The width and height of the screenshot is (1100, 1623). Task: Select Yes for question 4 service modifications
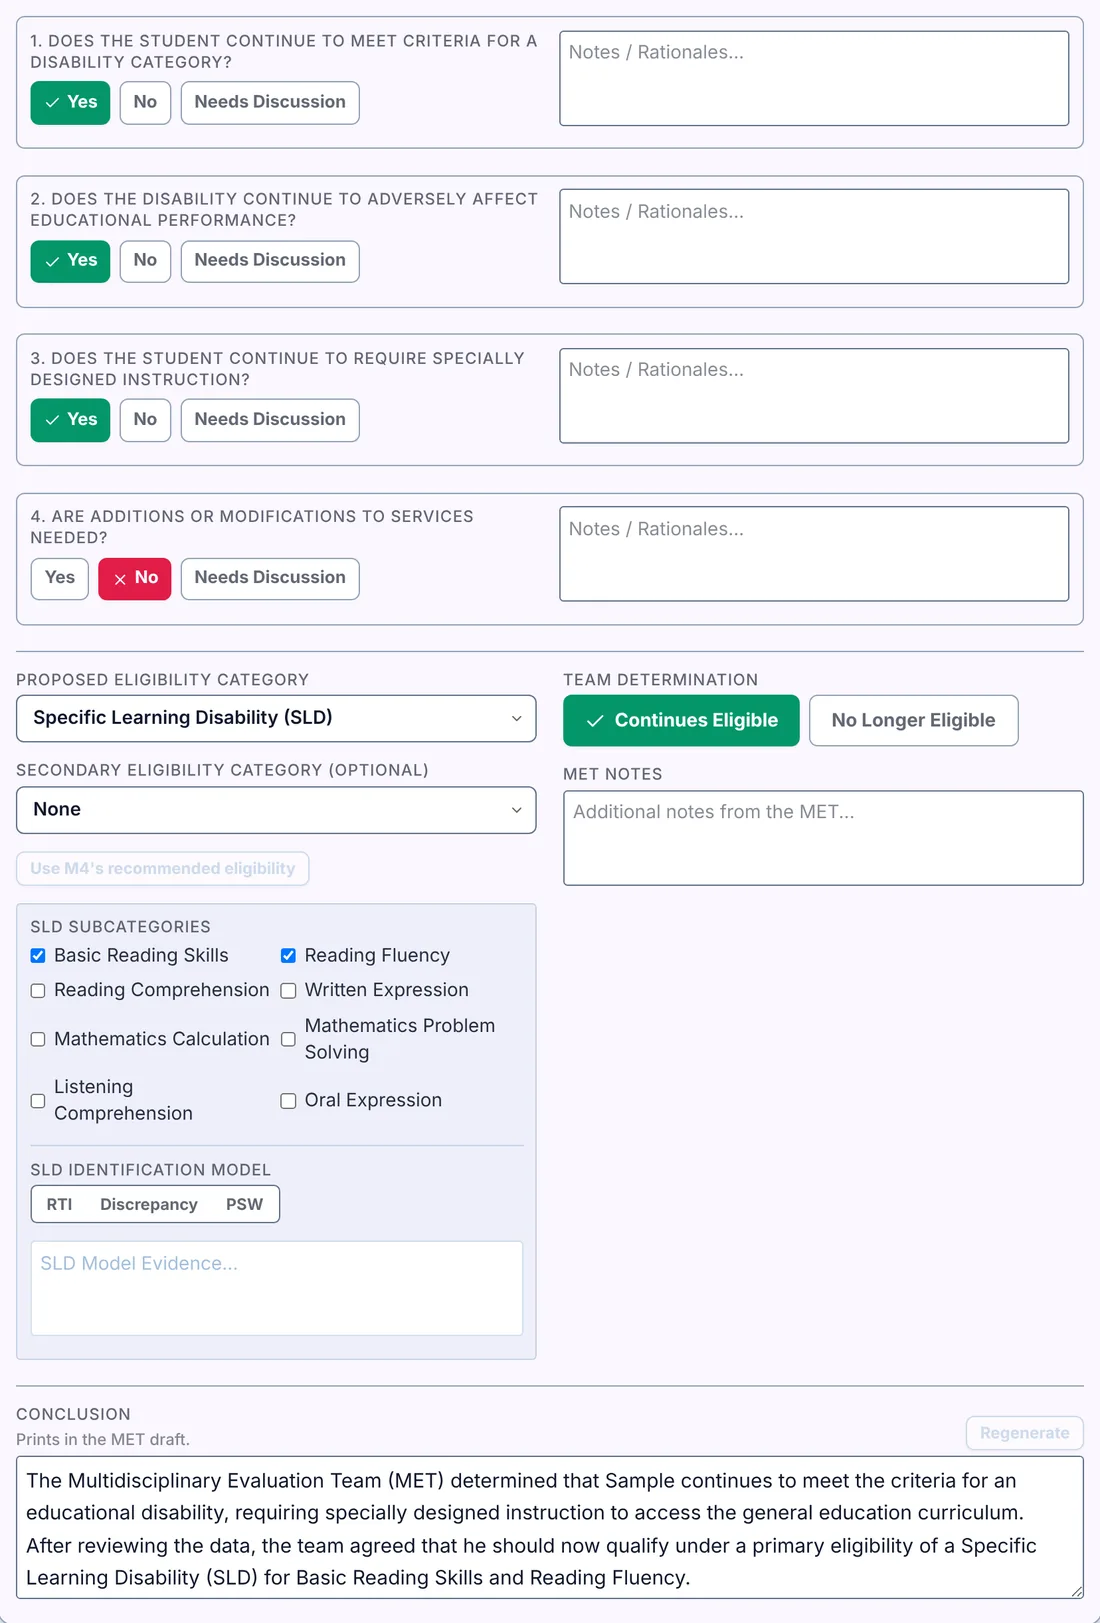pyautogui.click(x=60, y=578)
